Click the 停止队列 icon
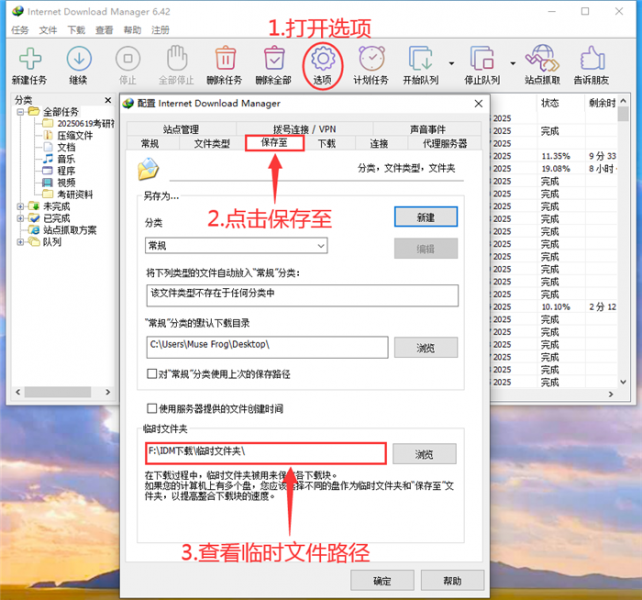Screen dimensions: 642x600 coord(482,59)
